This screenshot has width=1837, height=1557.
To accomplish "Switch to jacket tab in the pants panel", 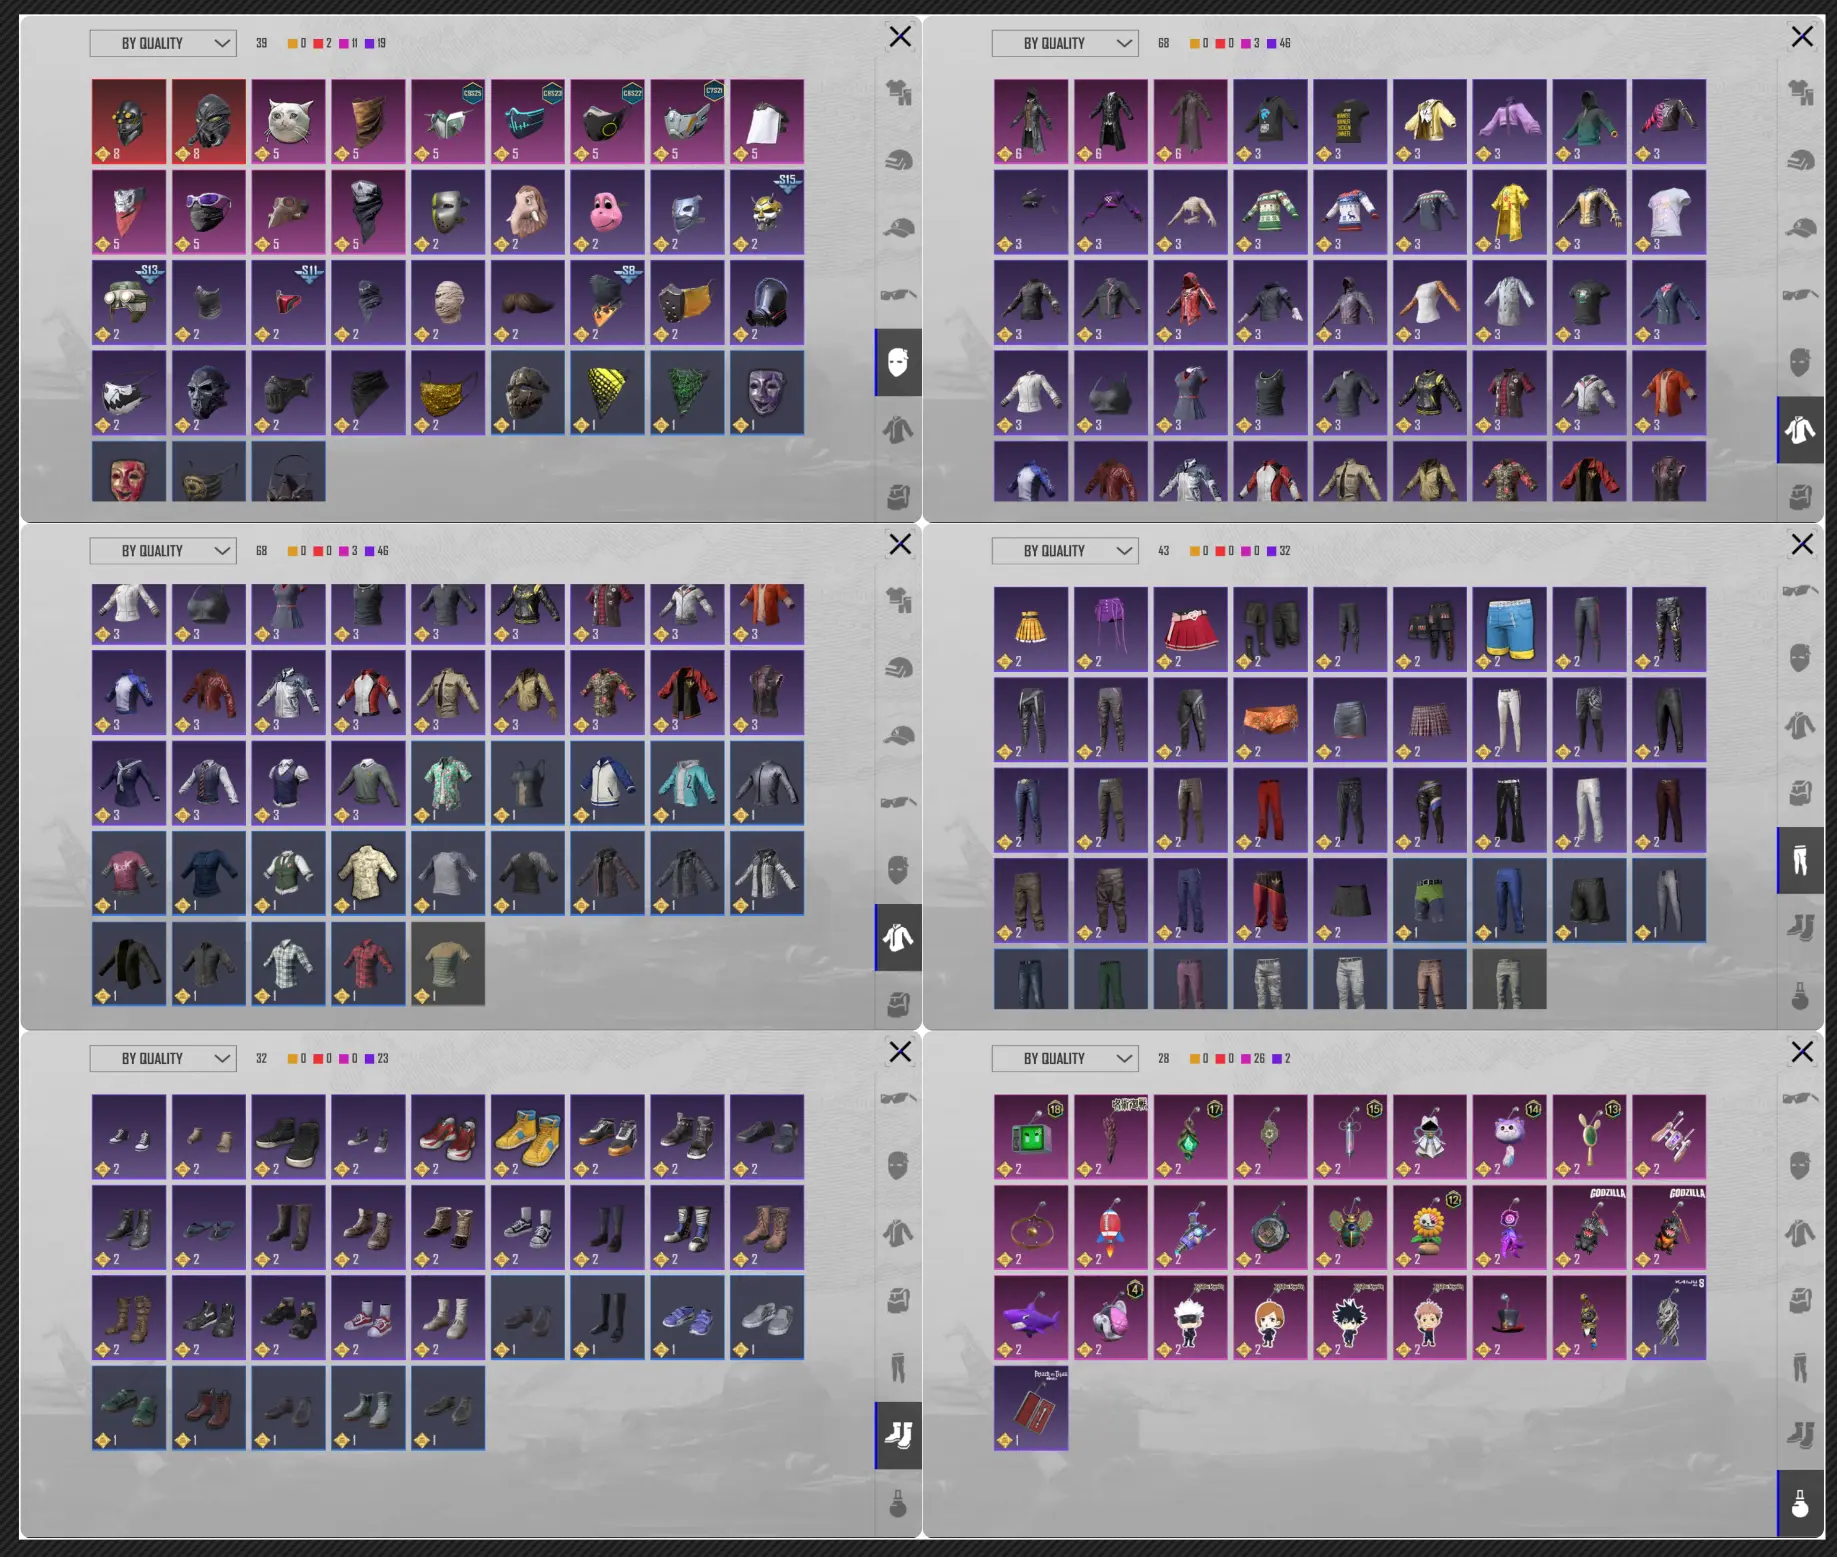I will (1800, 725).
